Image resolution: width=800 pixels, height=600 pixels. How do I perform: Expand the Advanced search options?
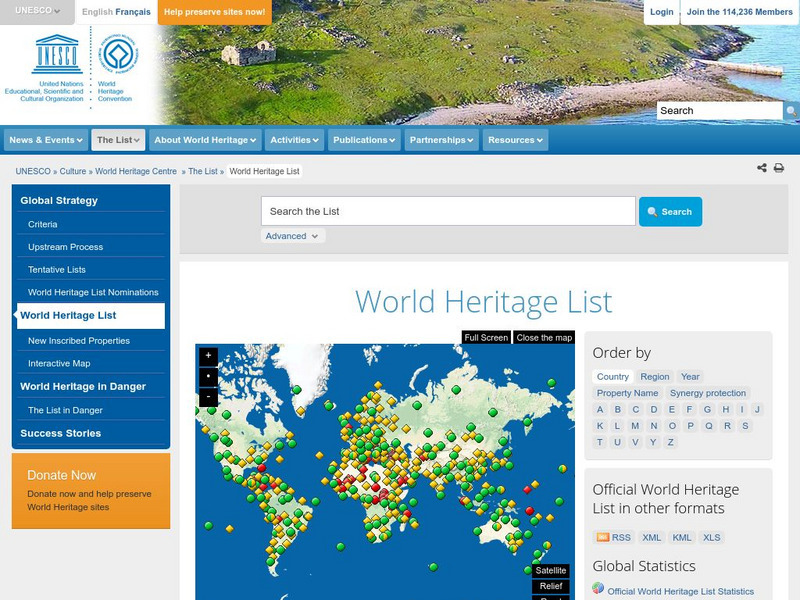pos(293,236)
